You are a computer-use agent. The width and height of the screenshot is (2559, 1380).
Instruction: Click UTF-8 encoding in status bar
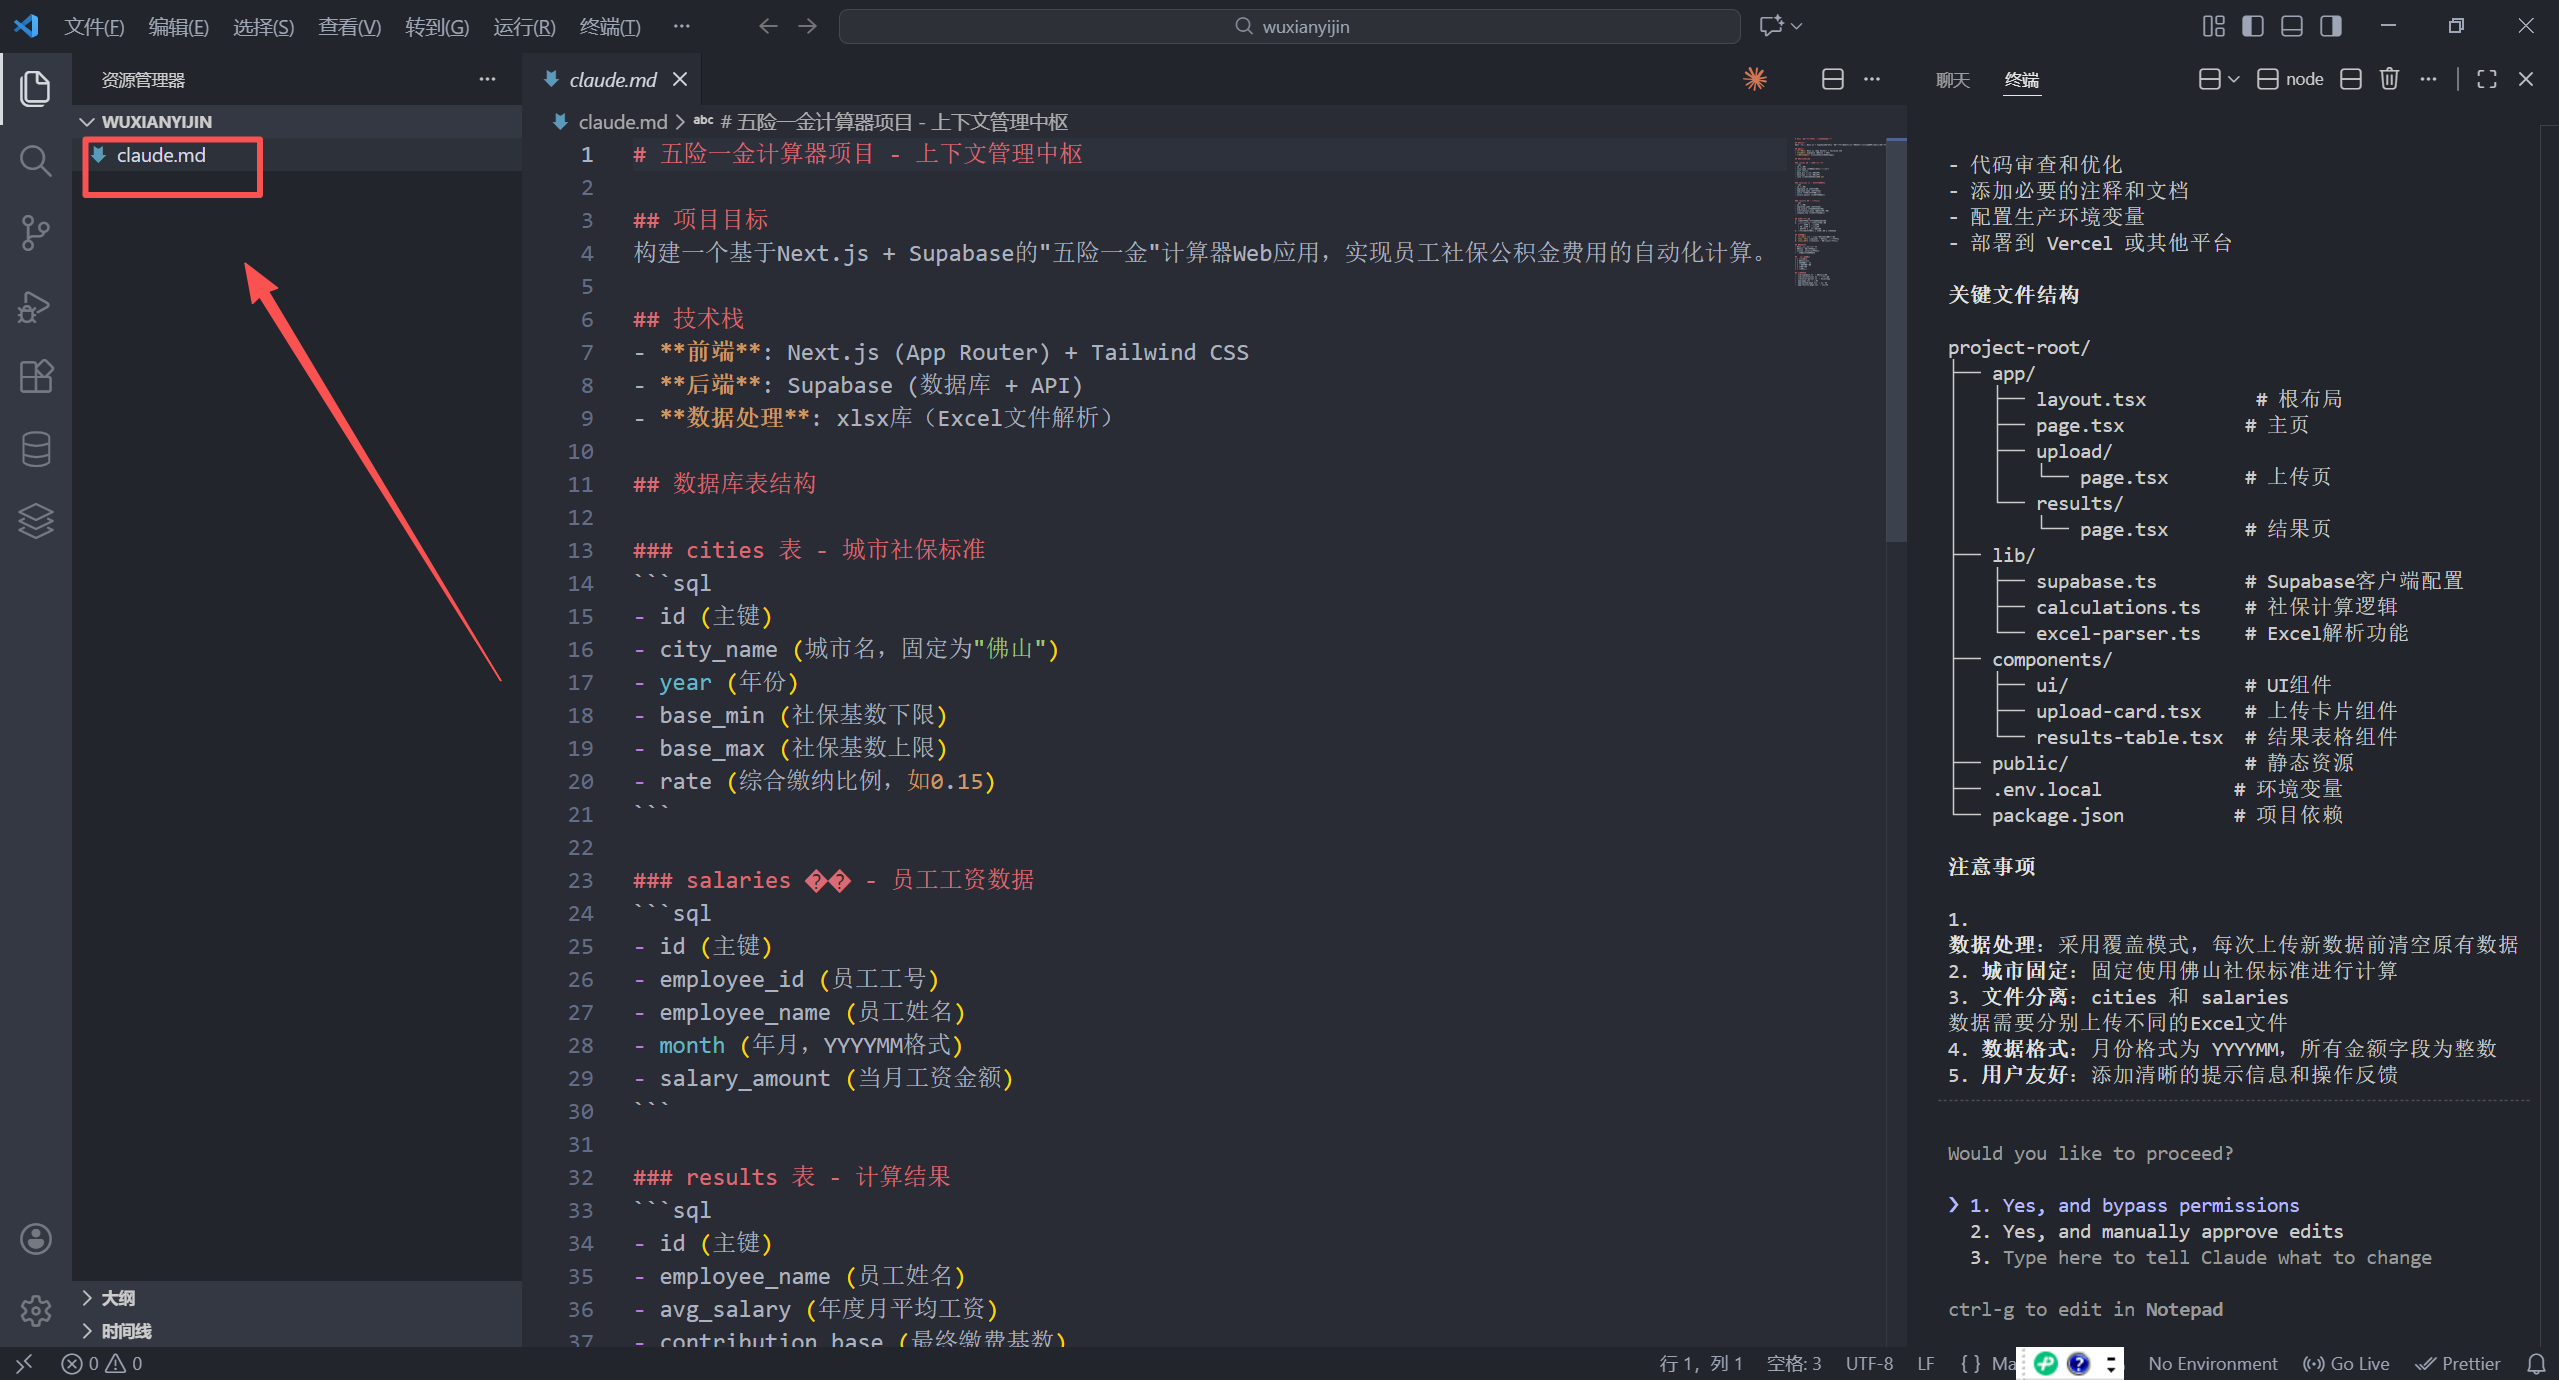[x=1869, y=1363]
